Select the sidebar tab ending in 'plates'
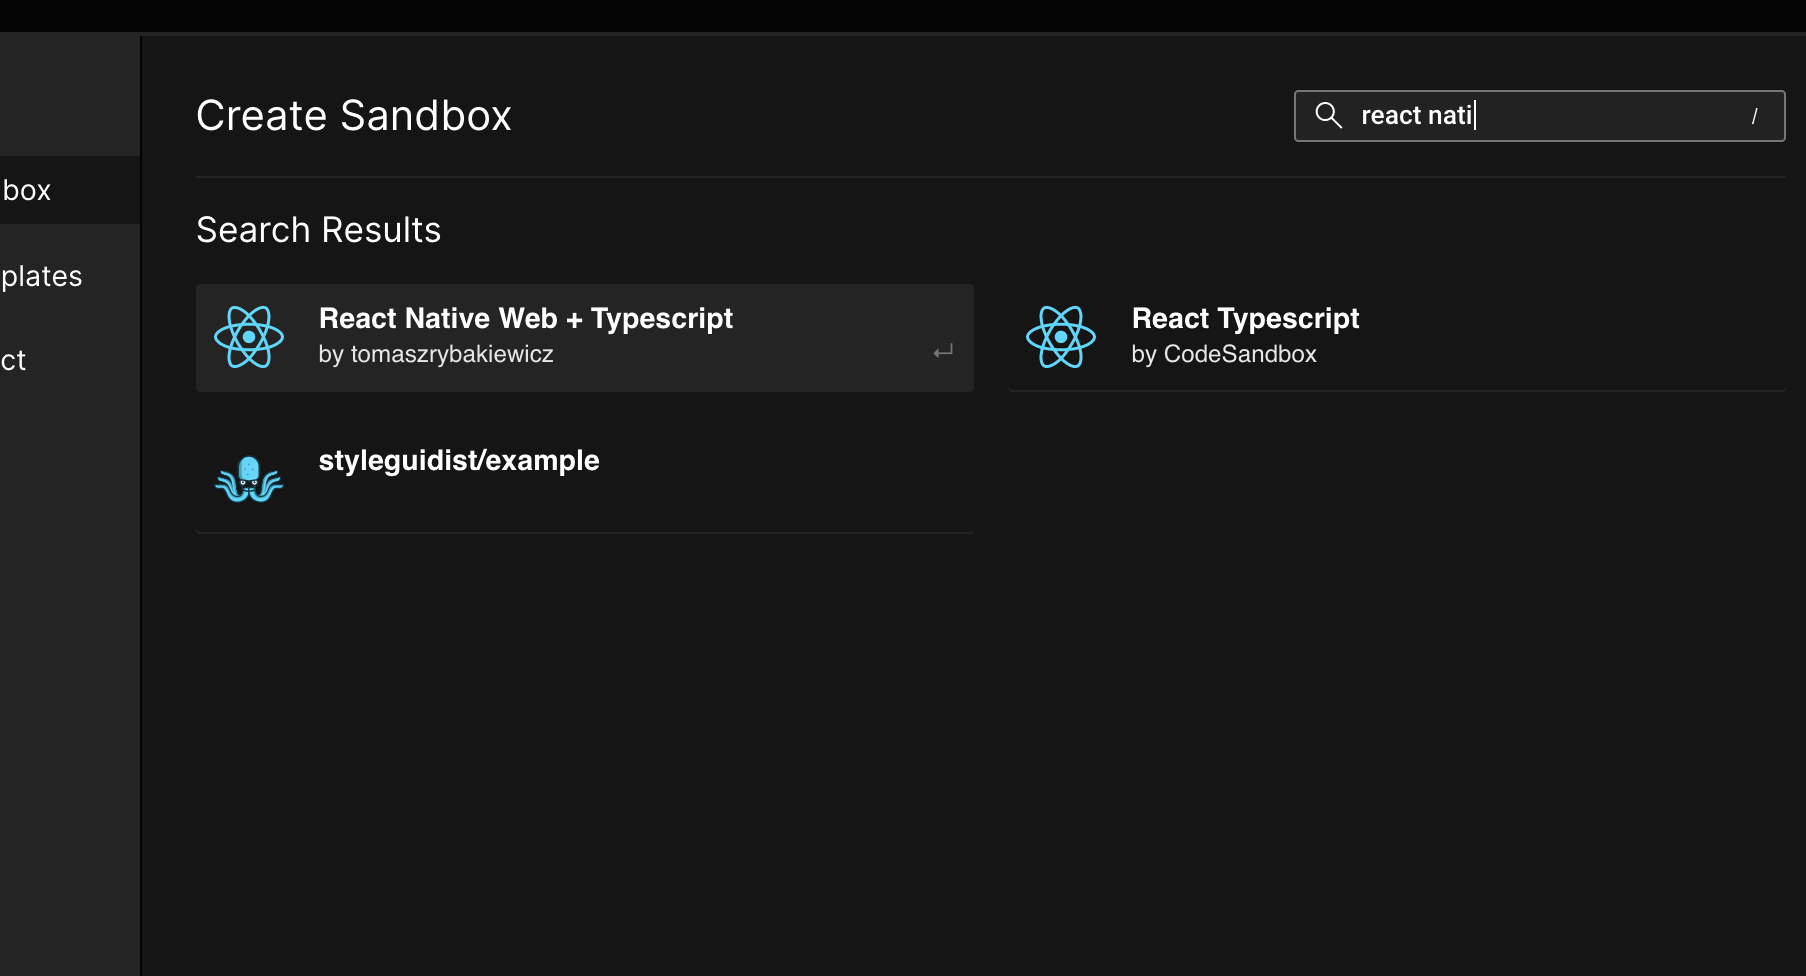1806x976 pixels. (70, 276)
